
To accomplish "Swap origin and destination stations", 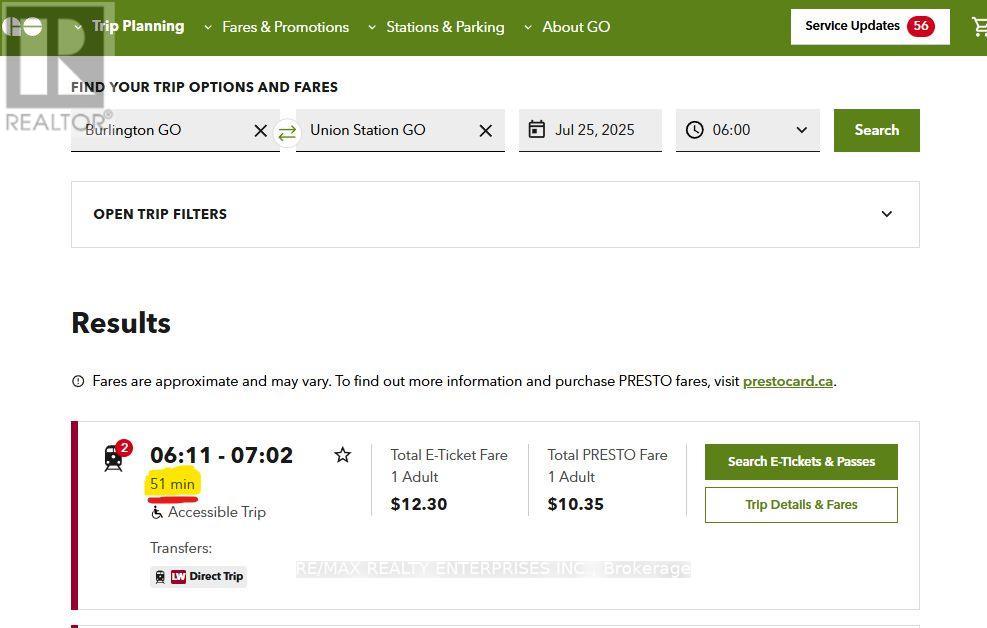I will [287, 133].
